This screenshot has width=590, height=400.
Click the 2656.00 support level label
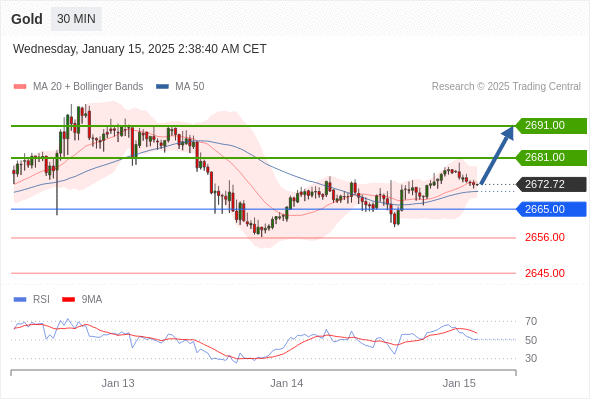(x=545, y=237)
